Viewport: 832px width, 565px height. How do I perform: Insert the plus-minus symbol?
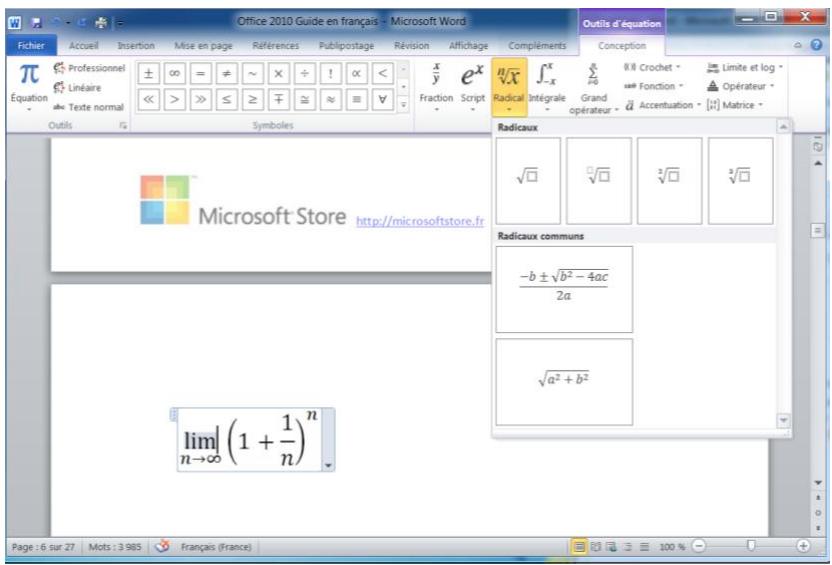click(149, 74)
